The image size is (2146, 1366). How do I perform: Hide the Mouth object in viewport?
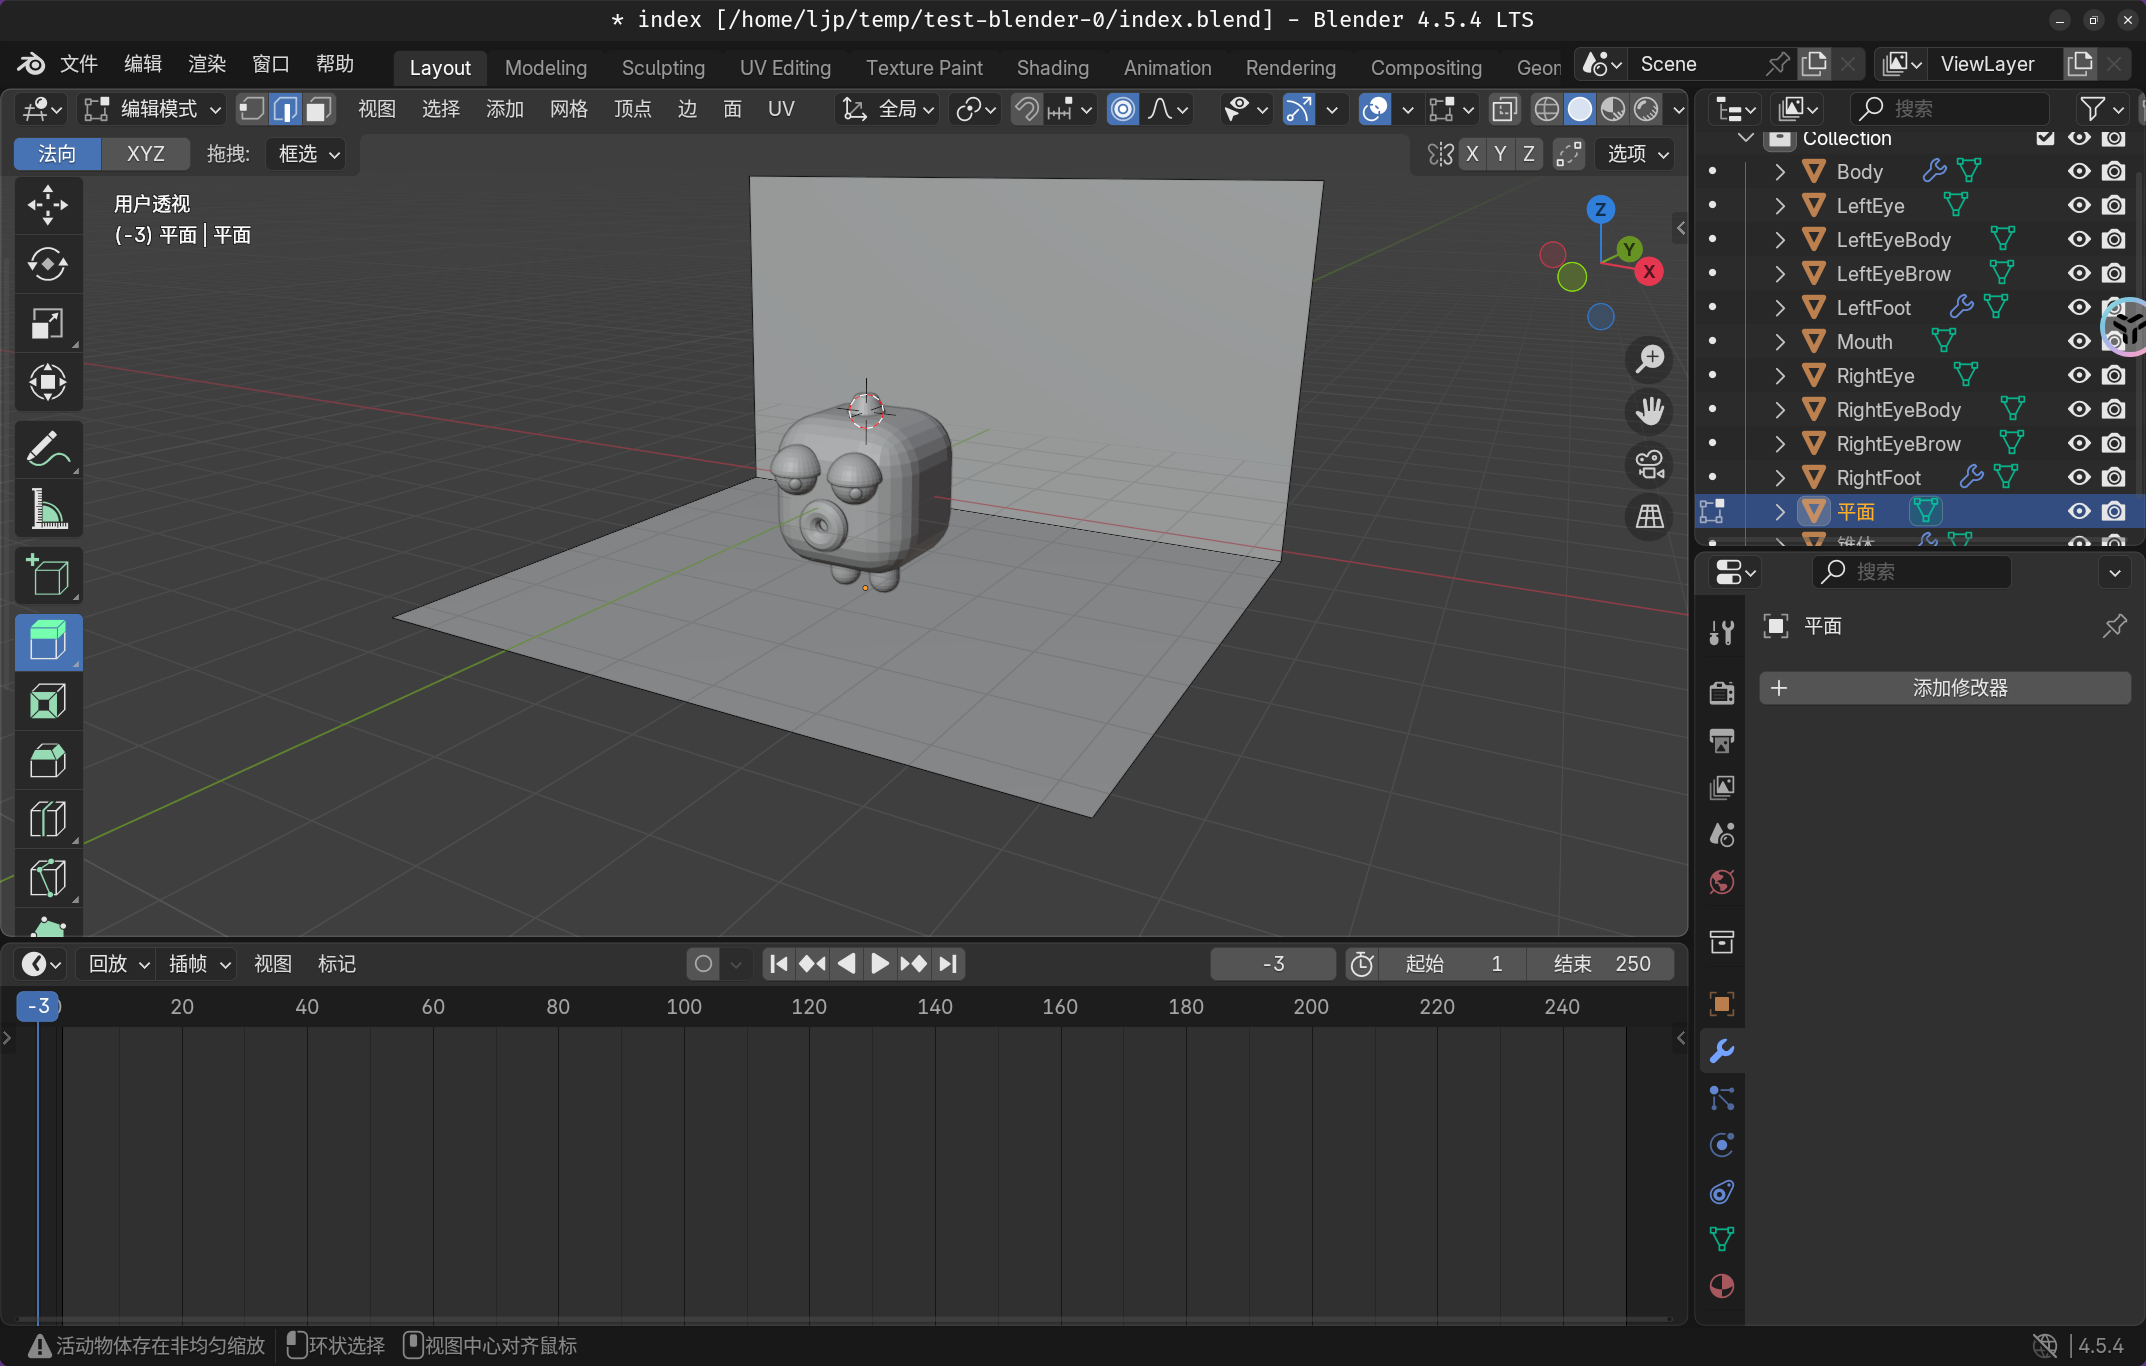(2079, 342)
